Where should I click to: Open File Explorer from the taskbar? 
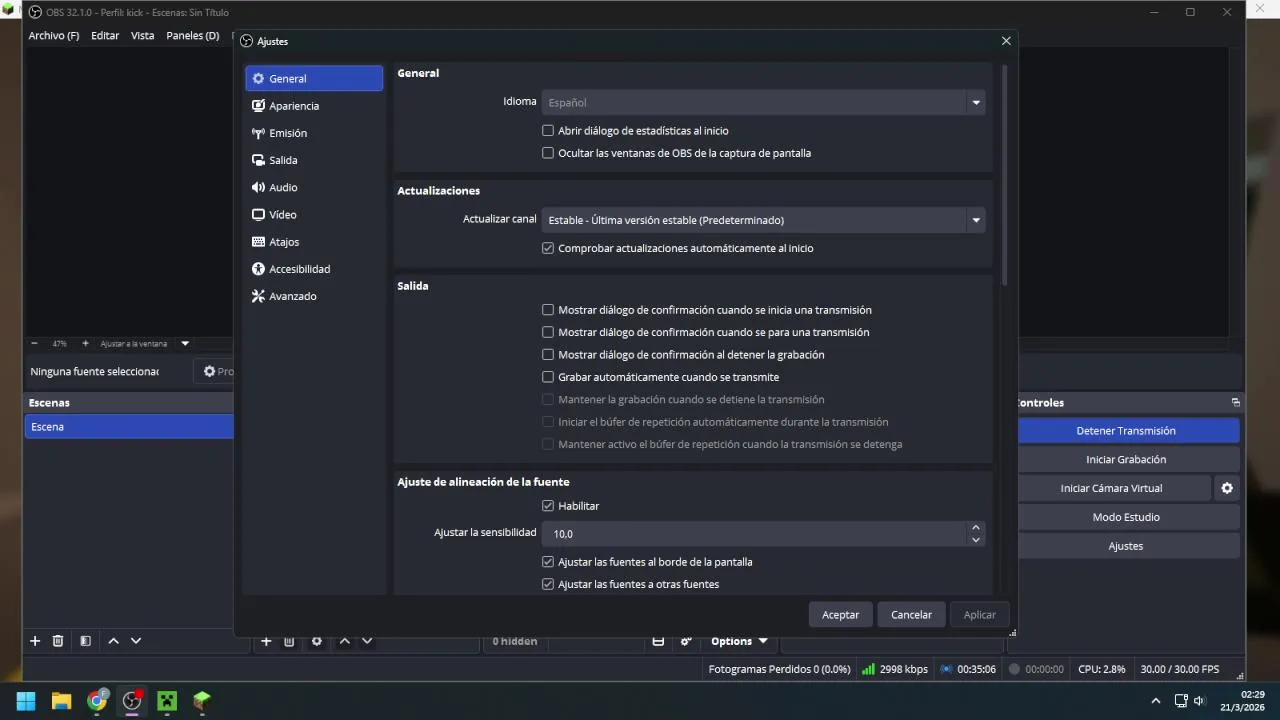61,700
